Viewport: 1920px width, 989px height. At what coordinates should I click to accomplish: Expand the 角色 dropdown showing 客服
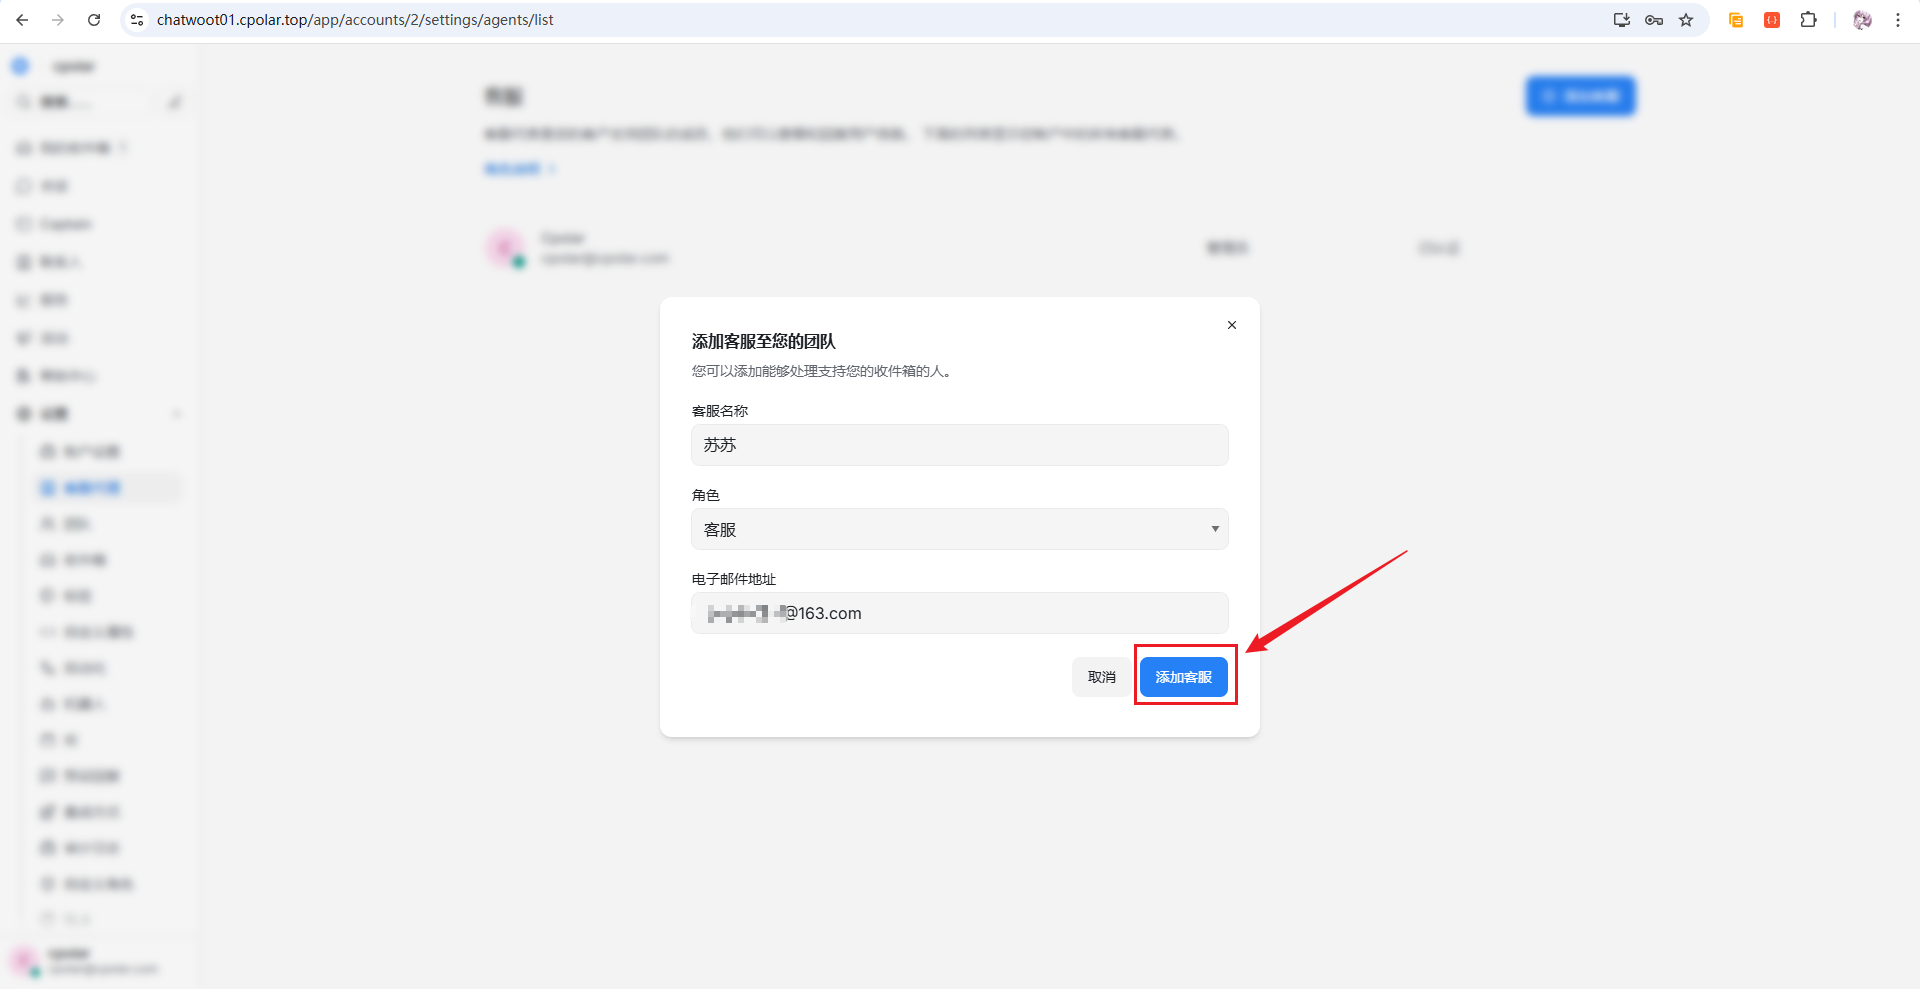[x=959, y=529]
